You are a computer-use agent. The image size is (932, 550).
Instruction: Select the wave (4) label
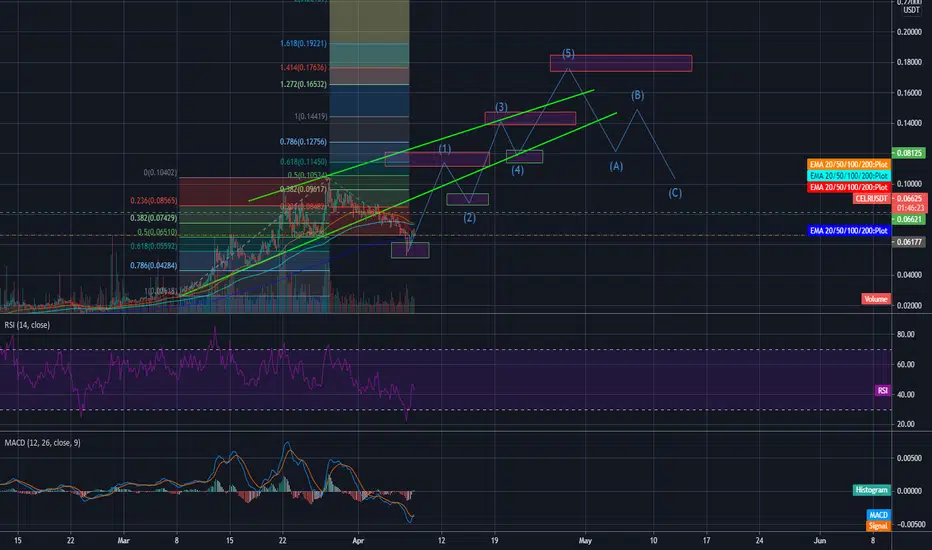[518, 170]
